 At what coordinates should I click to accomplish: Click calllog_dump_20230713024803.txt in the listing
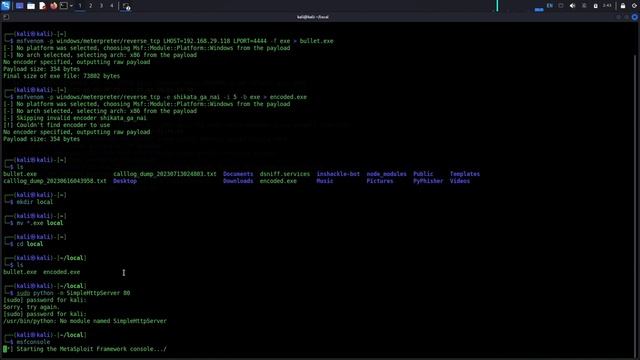pos(165,174)
